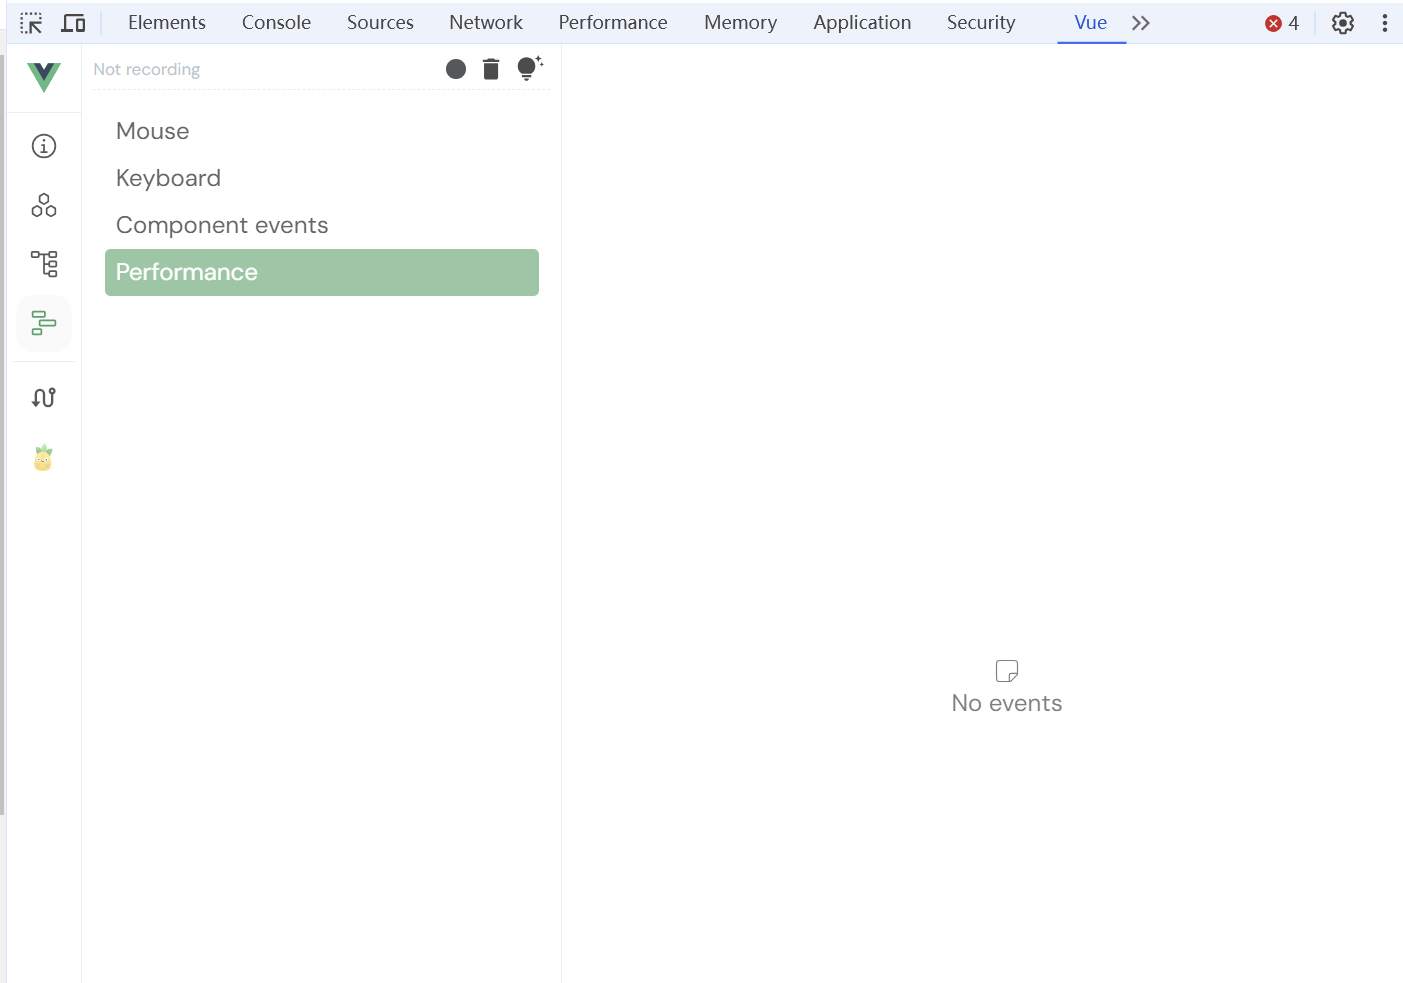Viewport: 1403px width, 983px height.
Task: Click the lightbulb sparkle icon
Action: tap(529, 68)
